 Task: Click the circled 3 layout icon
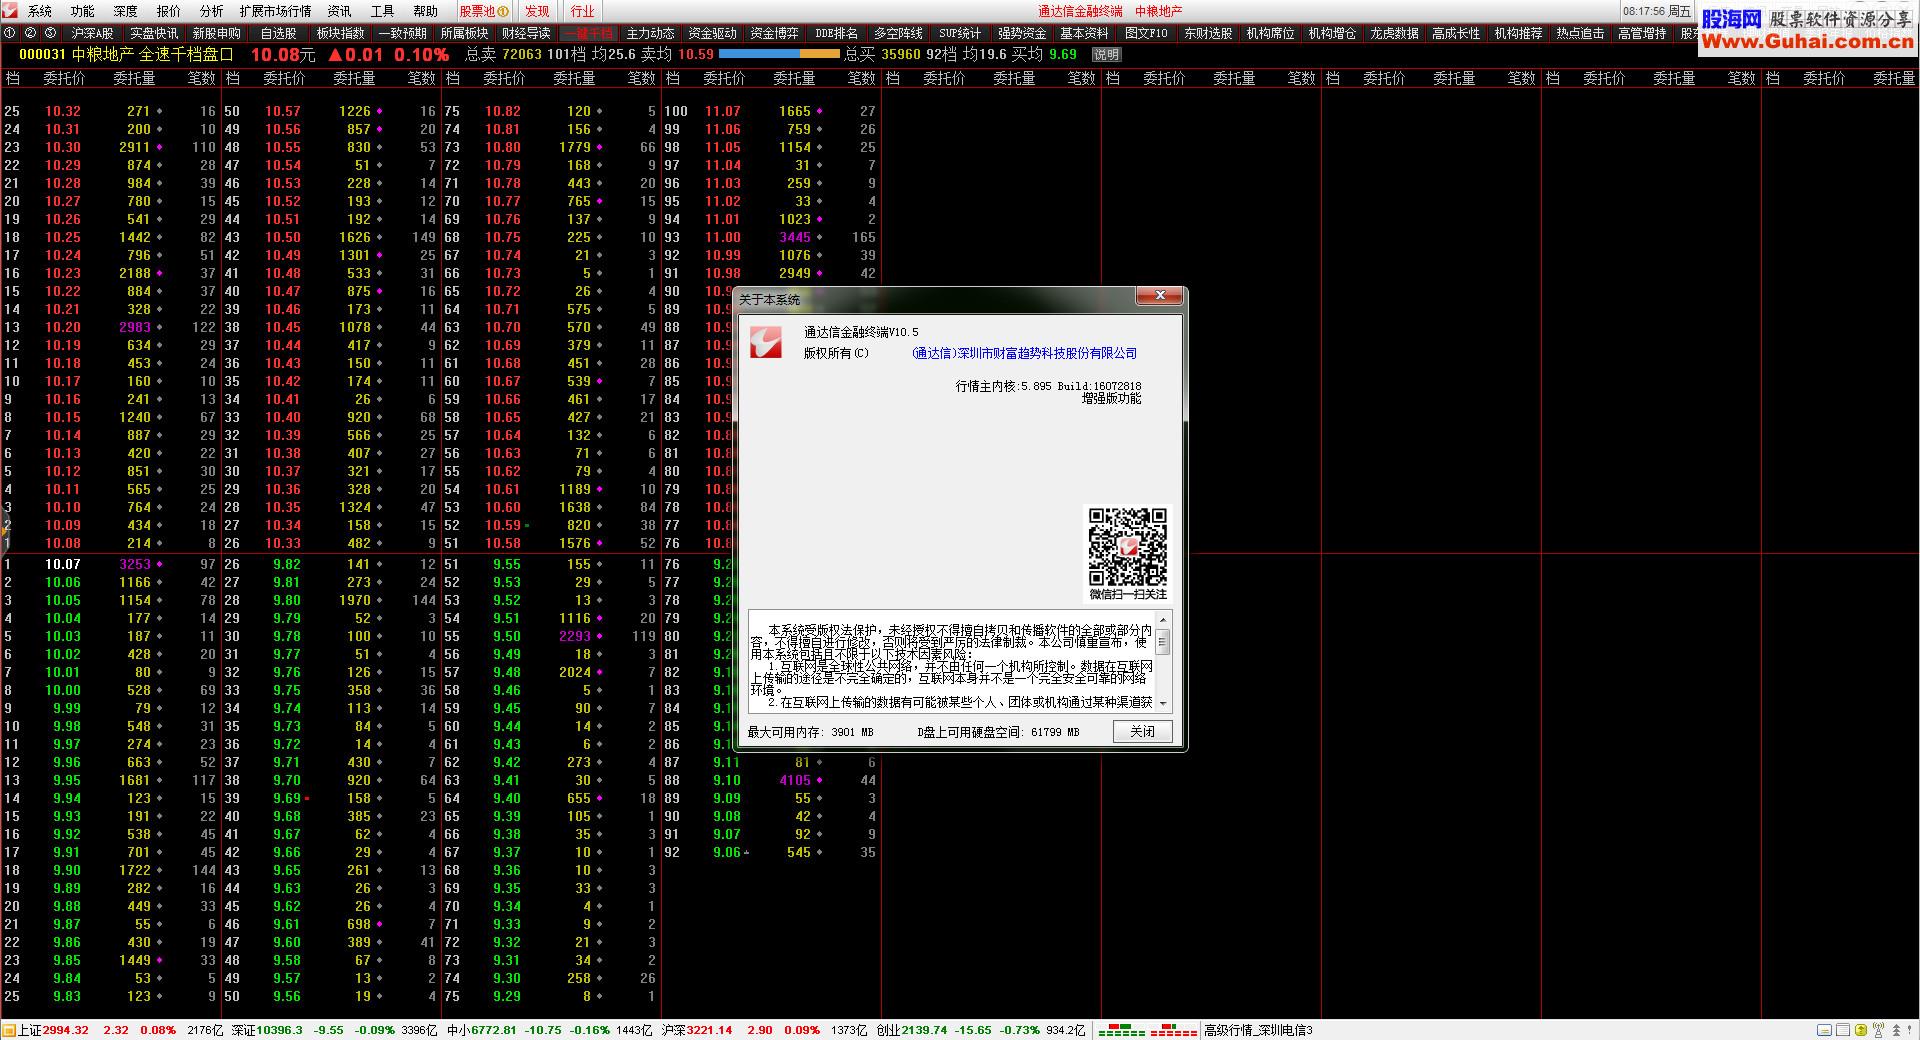[50, 33]
